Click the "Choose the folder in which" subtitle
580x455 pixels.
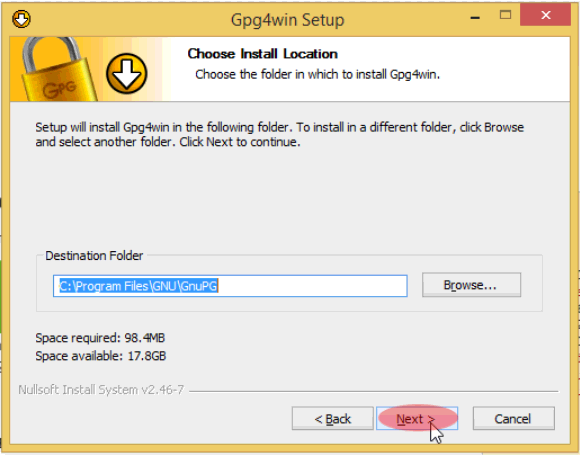[317, 74]
